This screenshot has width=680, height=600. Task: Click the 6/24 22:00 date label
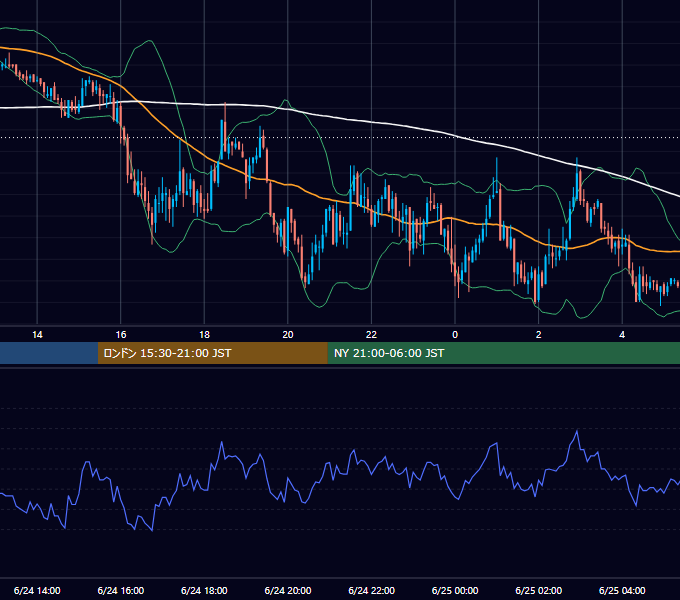pyautogui.click(x=372, y=590)
